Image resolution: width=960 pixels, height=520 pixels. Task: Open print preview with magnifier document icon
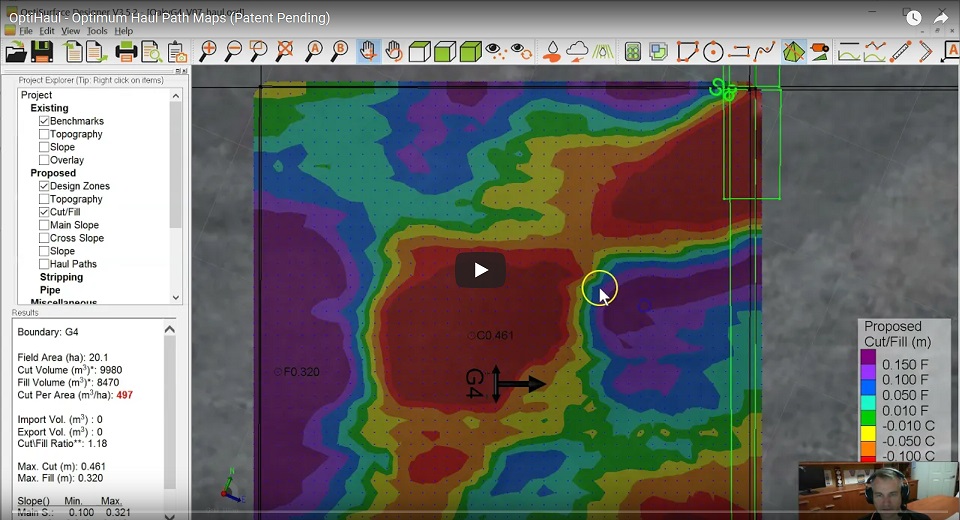tap(151, 52)
